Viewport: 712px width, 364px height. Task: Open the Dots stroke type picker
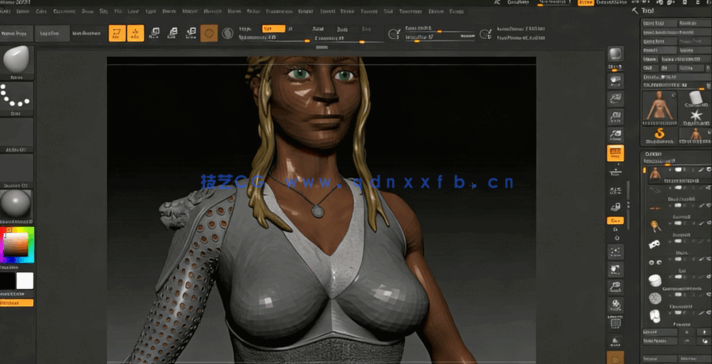point(16,98)
